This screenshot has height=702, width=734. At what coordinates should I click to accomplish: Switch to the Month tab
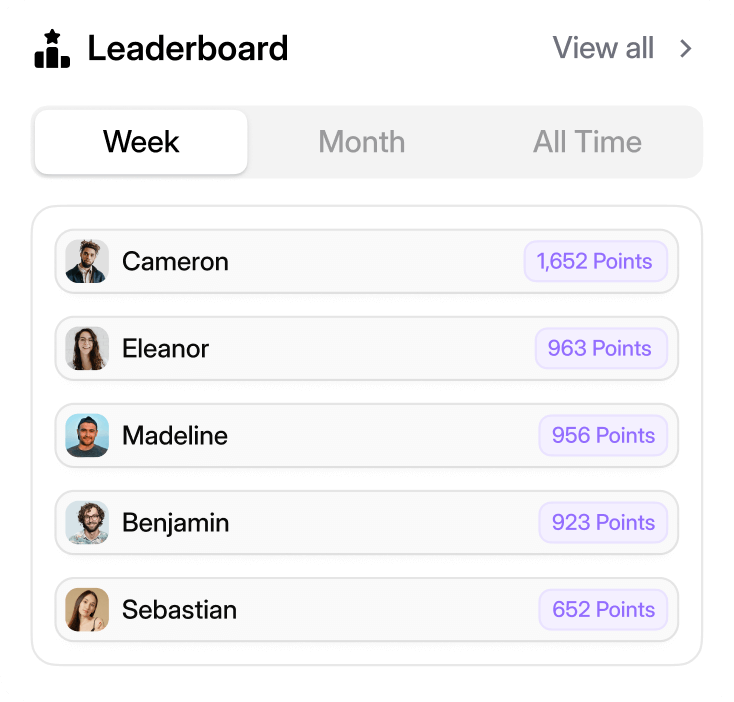[x=362, y=142]
